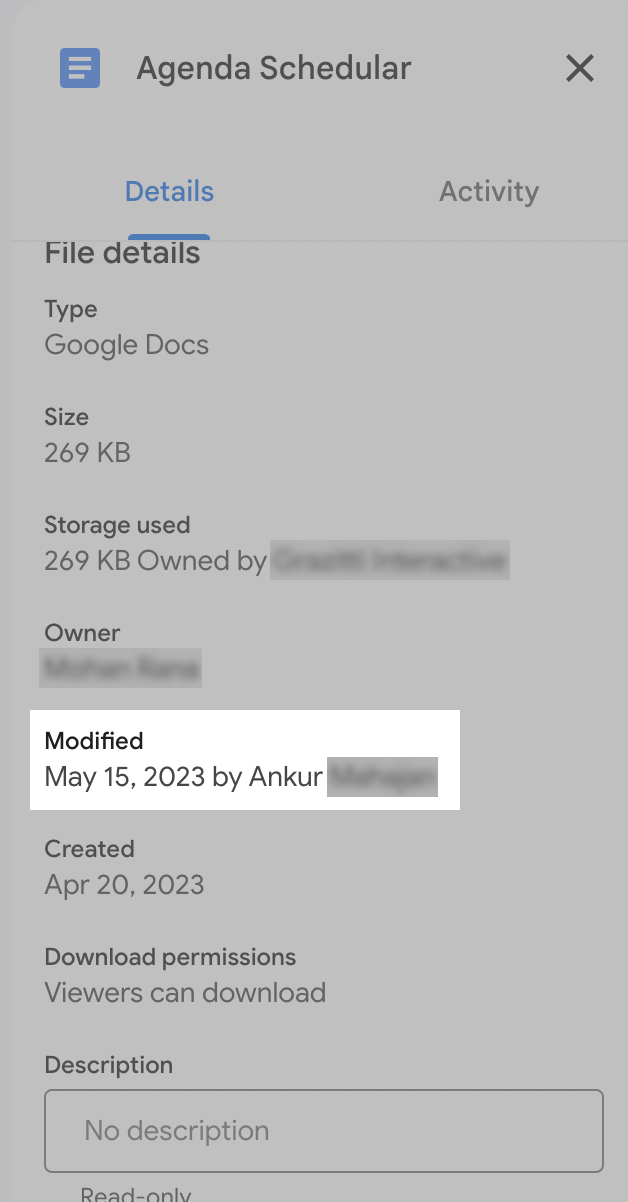Viewport: 628px width, 1202px height.
Task: Click the Created field label
Action: pos(89,849)
